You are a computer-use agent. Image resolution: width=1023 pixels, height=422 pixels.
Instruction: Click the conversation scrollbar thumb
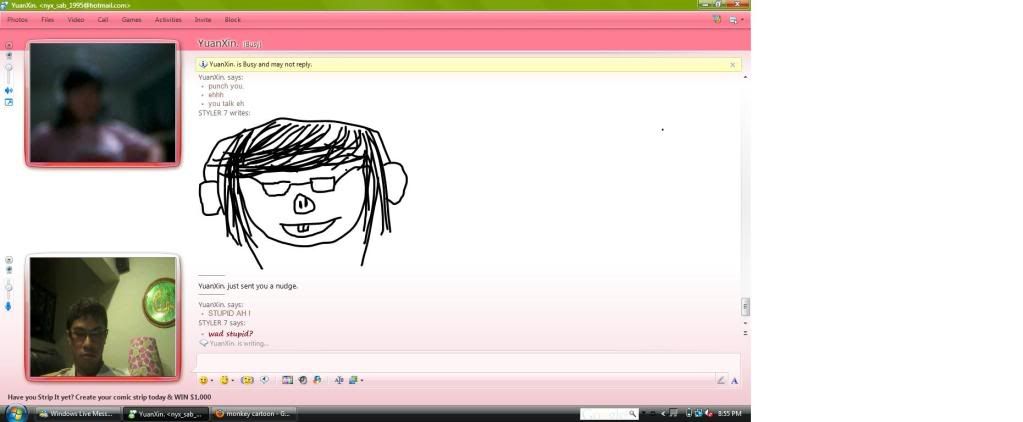[745, 307]
